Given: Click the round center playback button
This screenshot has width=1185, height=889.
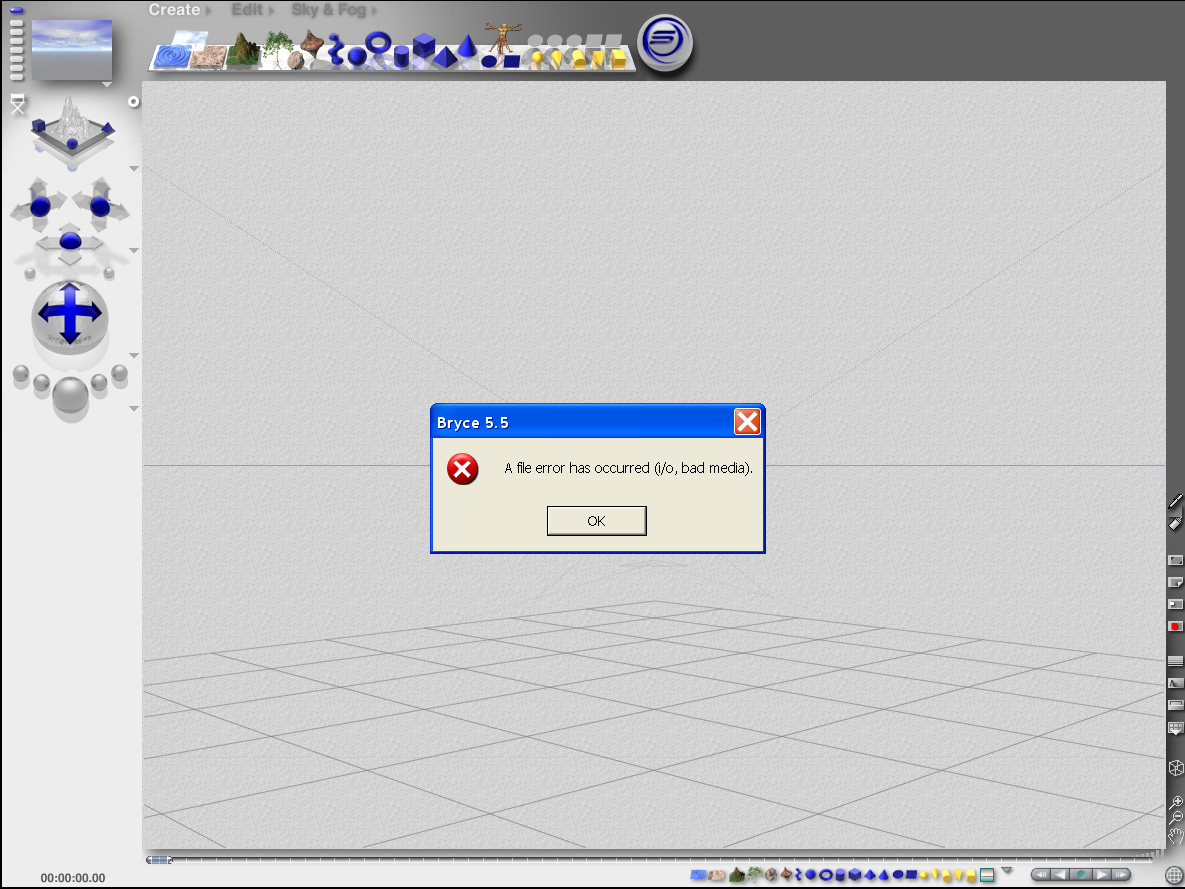Looking at the screenshot, I should tap(1081, 875).
